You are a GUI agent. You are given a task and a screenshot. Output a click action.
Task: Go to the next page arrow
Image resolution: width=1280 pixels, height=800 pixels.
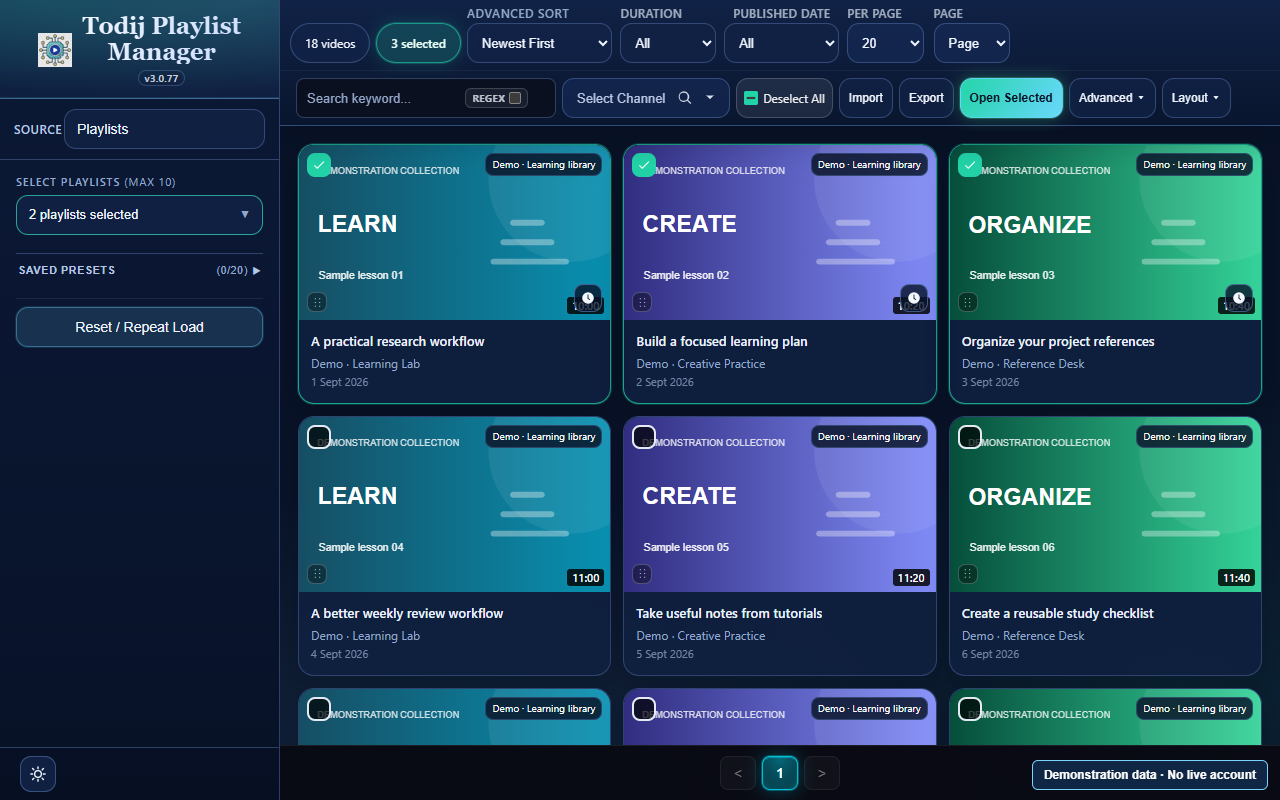click(822, 773)
